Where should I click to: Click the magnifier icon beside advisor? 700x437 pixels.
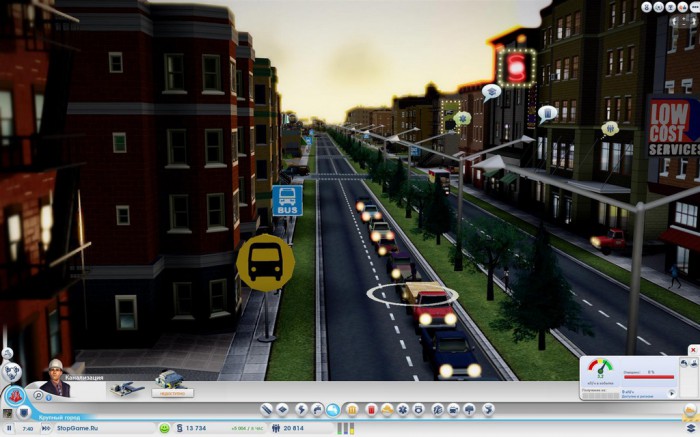38,395
